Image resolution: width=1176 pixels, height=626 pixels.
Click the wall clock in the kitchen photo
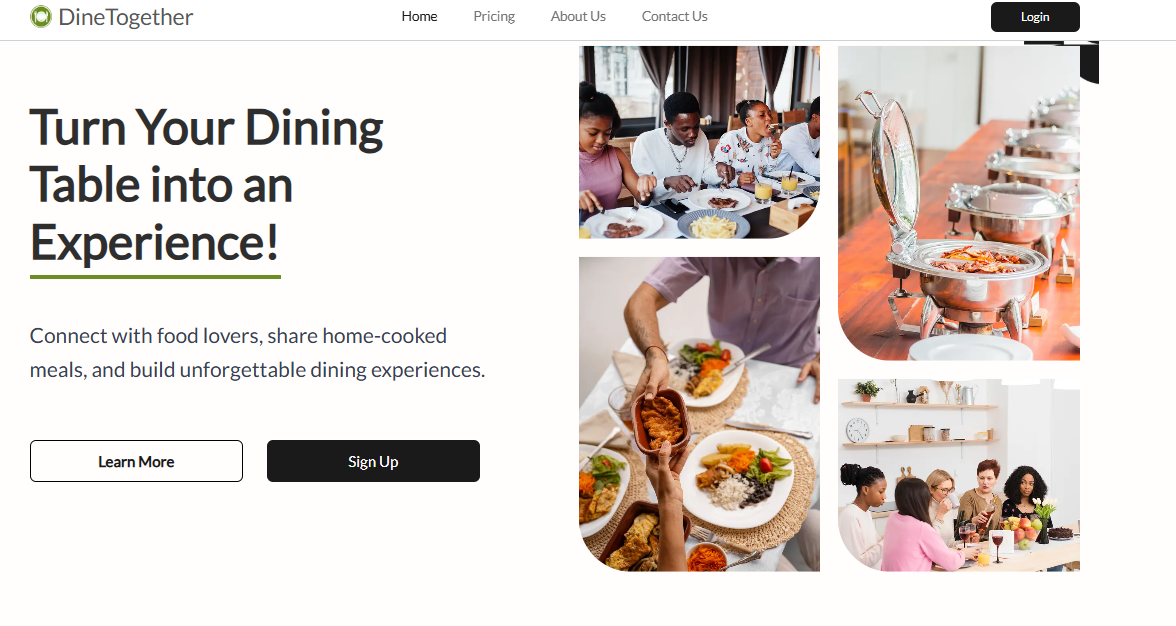tap(857, 430)
